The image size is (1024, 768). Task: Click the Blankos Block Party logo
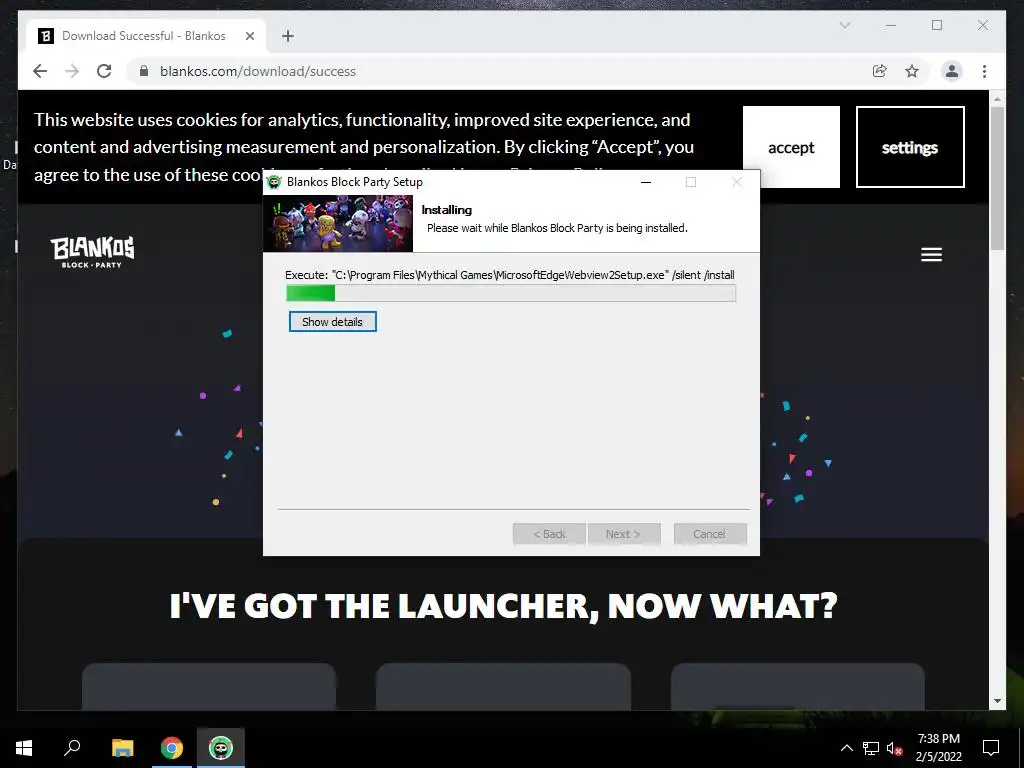point(92,252)
